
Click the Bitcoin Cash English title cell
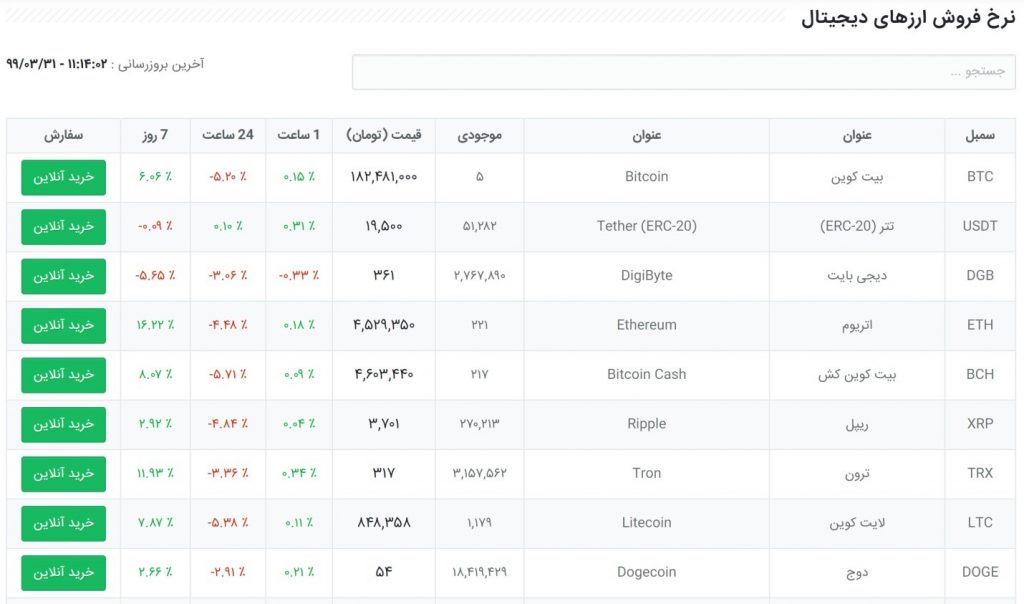tap(647, 374)
